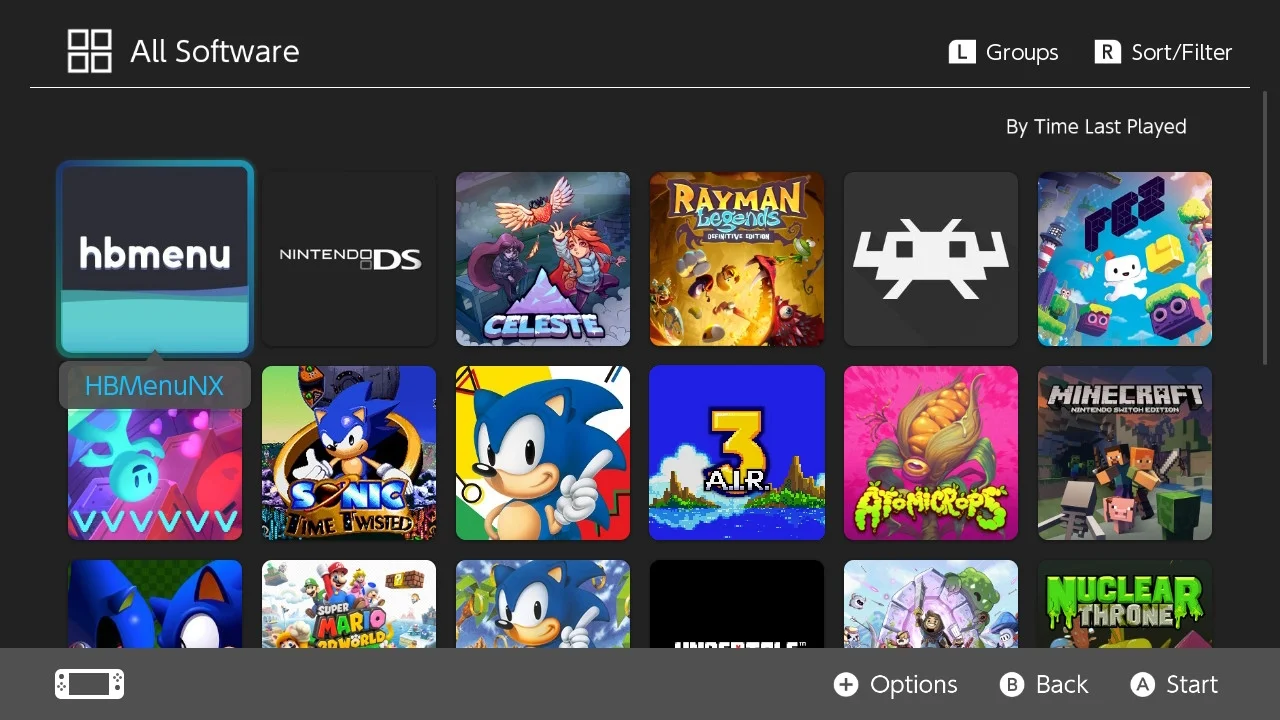Launch Sonic Time Twisted
The height and width of the screenshot is (720, 1280).
[349, 453]
